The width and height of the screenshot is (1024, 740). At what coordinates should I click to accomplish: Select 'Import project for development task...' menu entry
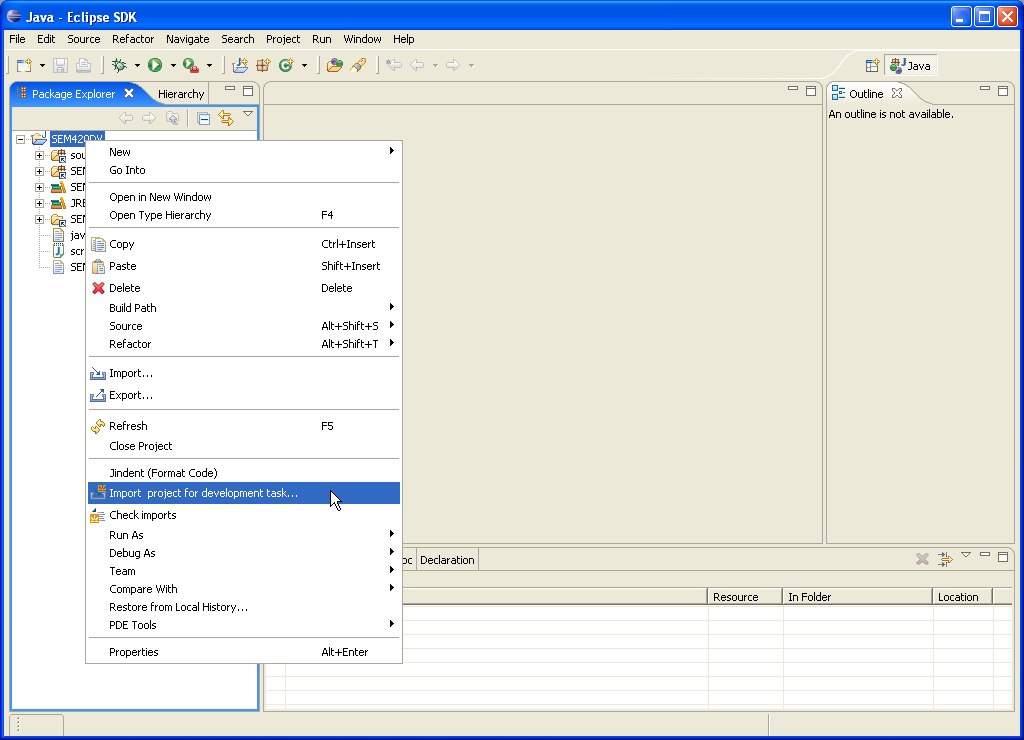[203, 493]
